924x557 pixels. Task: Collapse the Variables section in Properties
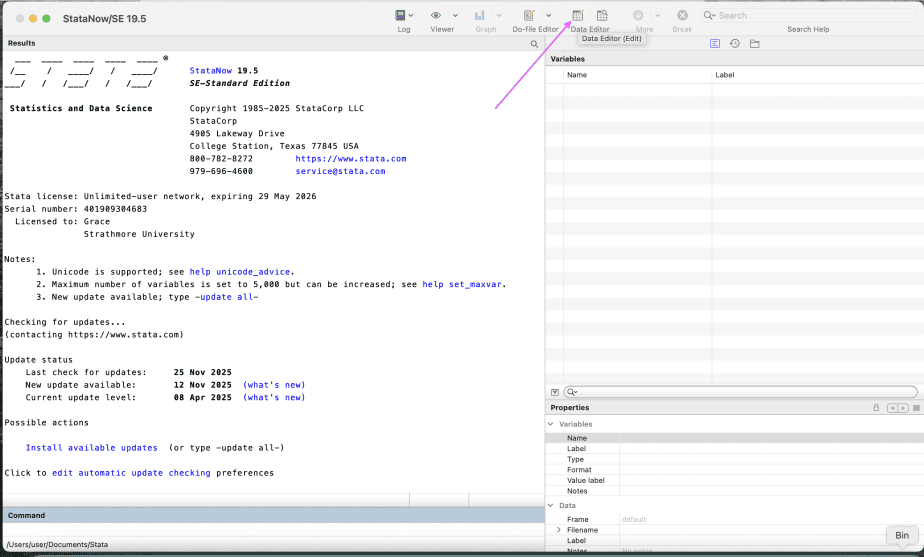coord(550,424)
